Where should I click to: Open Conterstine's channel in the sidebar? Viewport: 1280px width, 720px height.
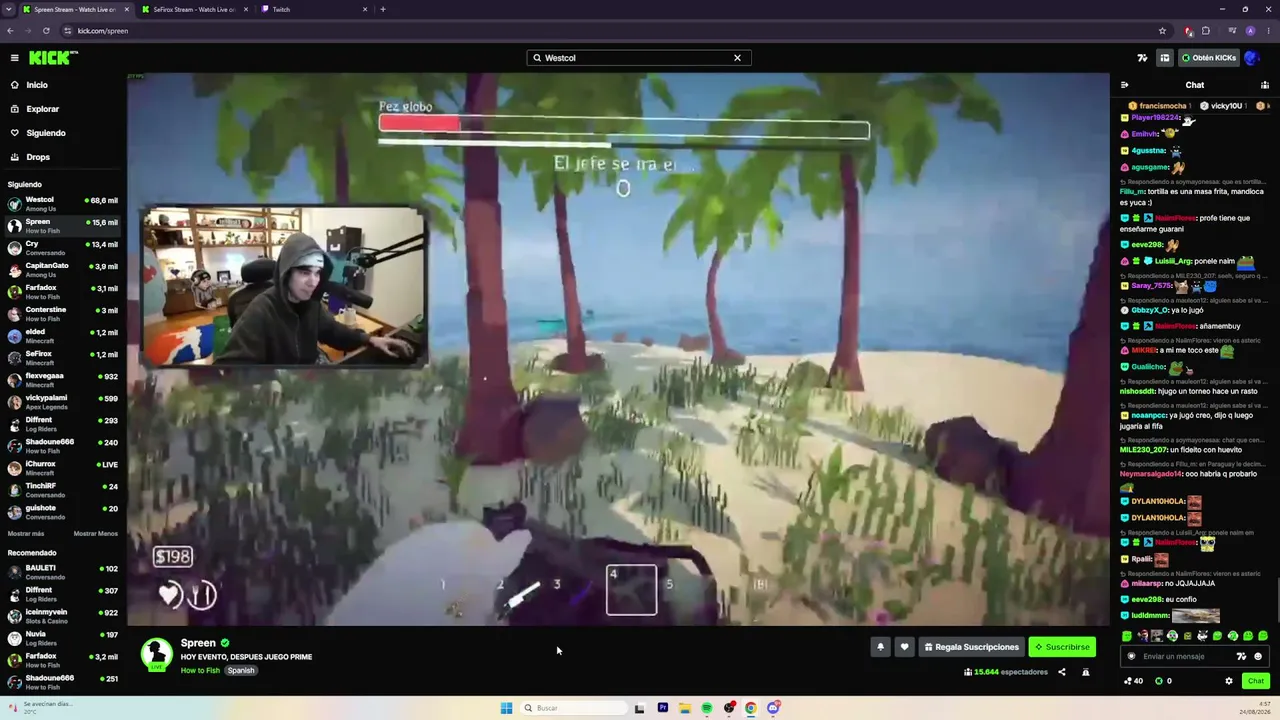click(x=62, y=314)
